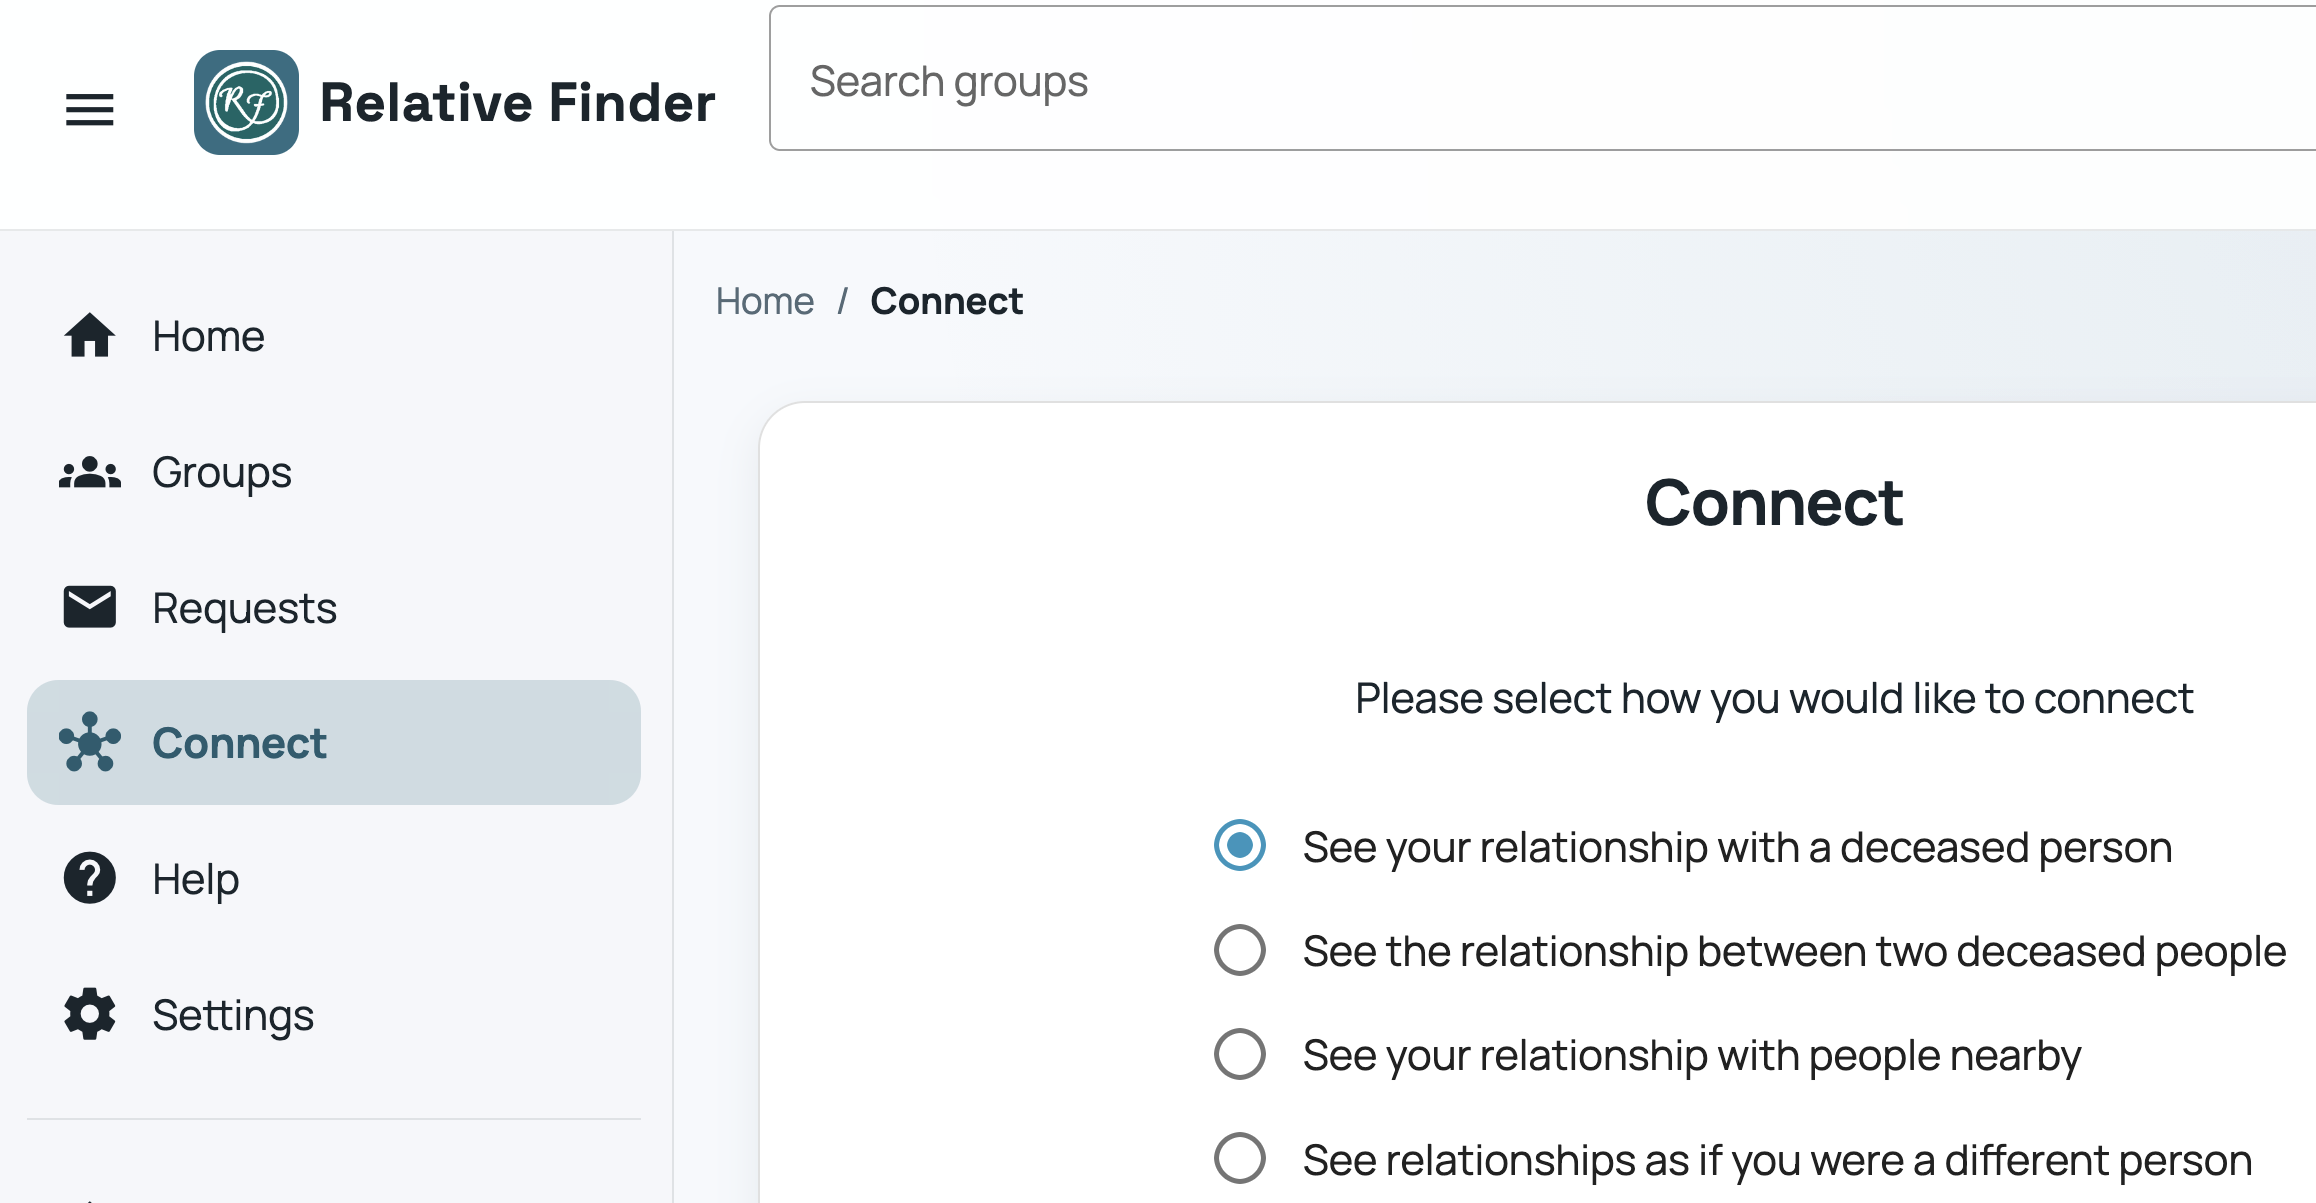Open the hamburger navigation menu
The width and height of the screenshot is (2316, 1203).
(x=90, y=109)
